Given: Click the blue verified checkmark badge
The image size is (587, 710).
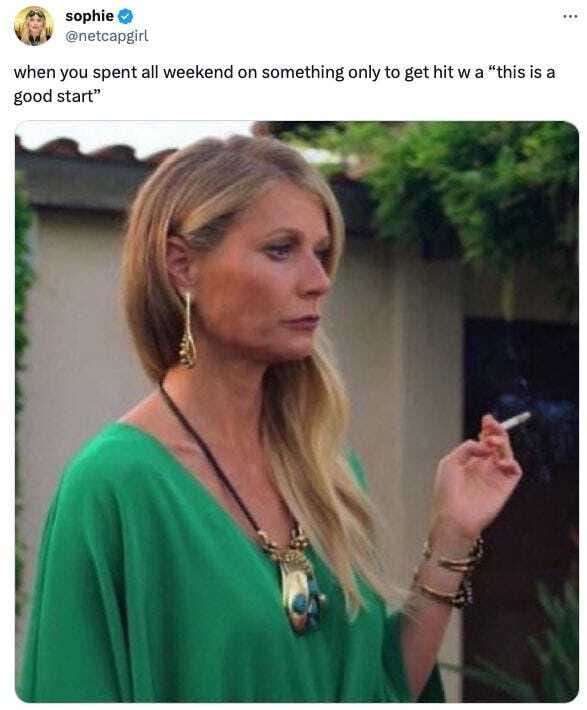Looking at the screenshot, I should click(x=125, y=16).
